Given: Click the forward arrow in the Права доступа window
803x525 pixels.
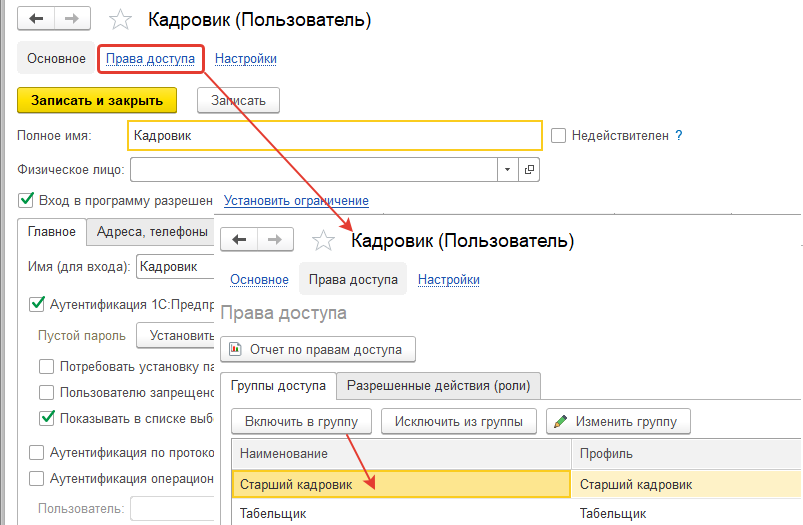Looking at the screenshot, I should click(x=276, y=239).
